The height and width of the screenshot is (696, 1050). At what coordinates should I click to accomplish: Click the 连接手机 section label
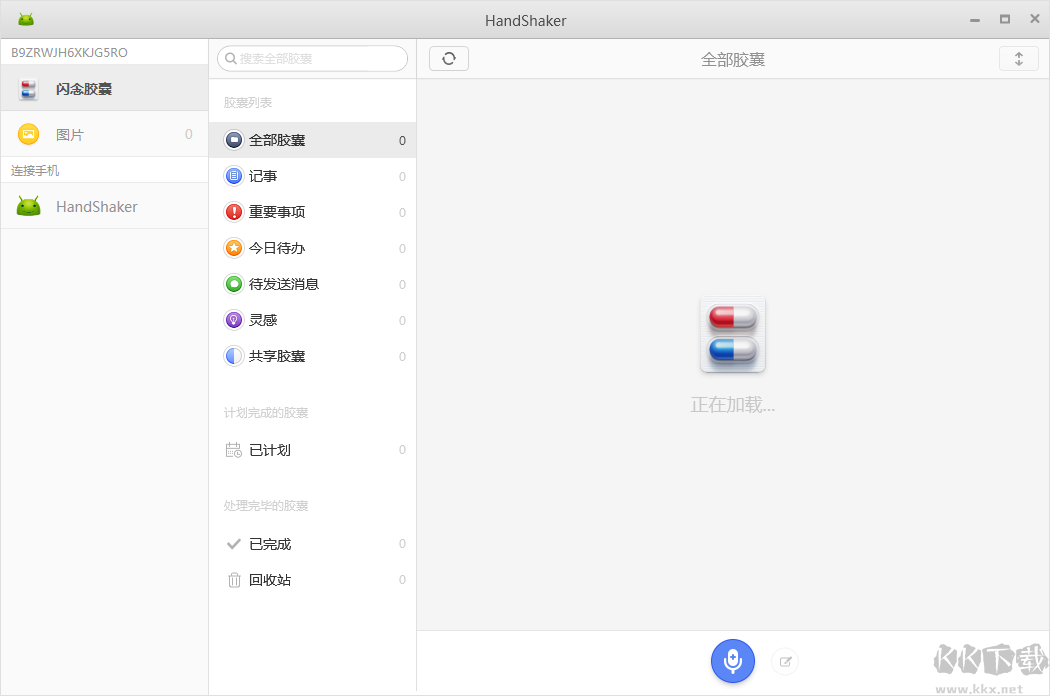pyautogui.click(x=35, y=171)
